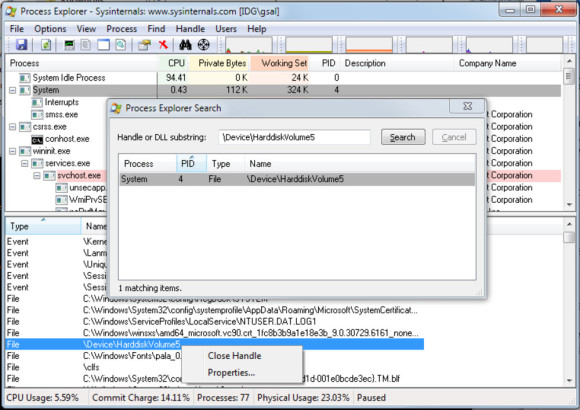Choose Close Handle from context menu
The width and height of the screenshot is (580, 410).
coord(235,356)
